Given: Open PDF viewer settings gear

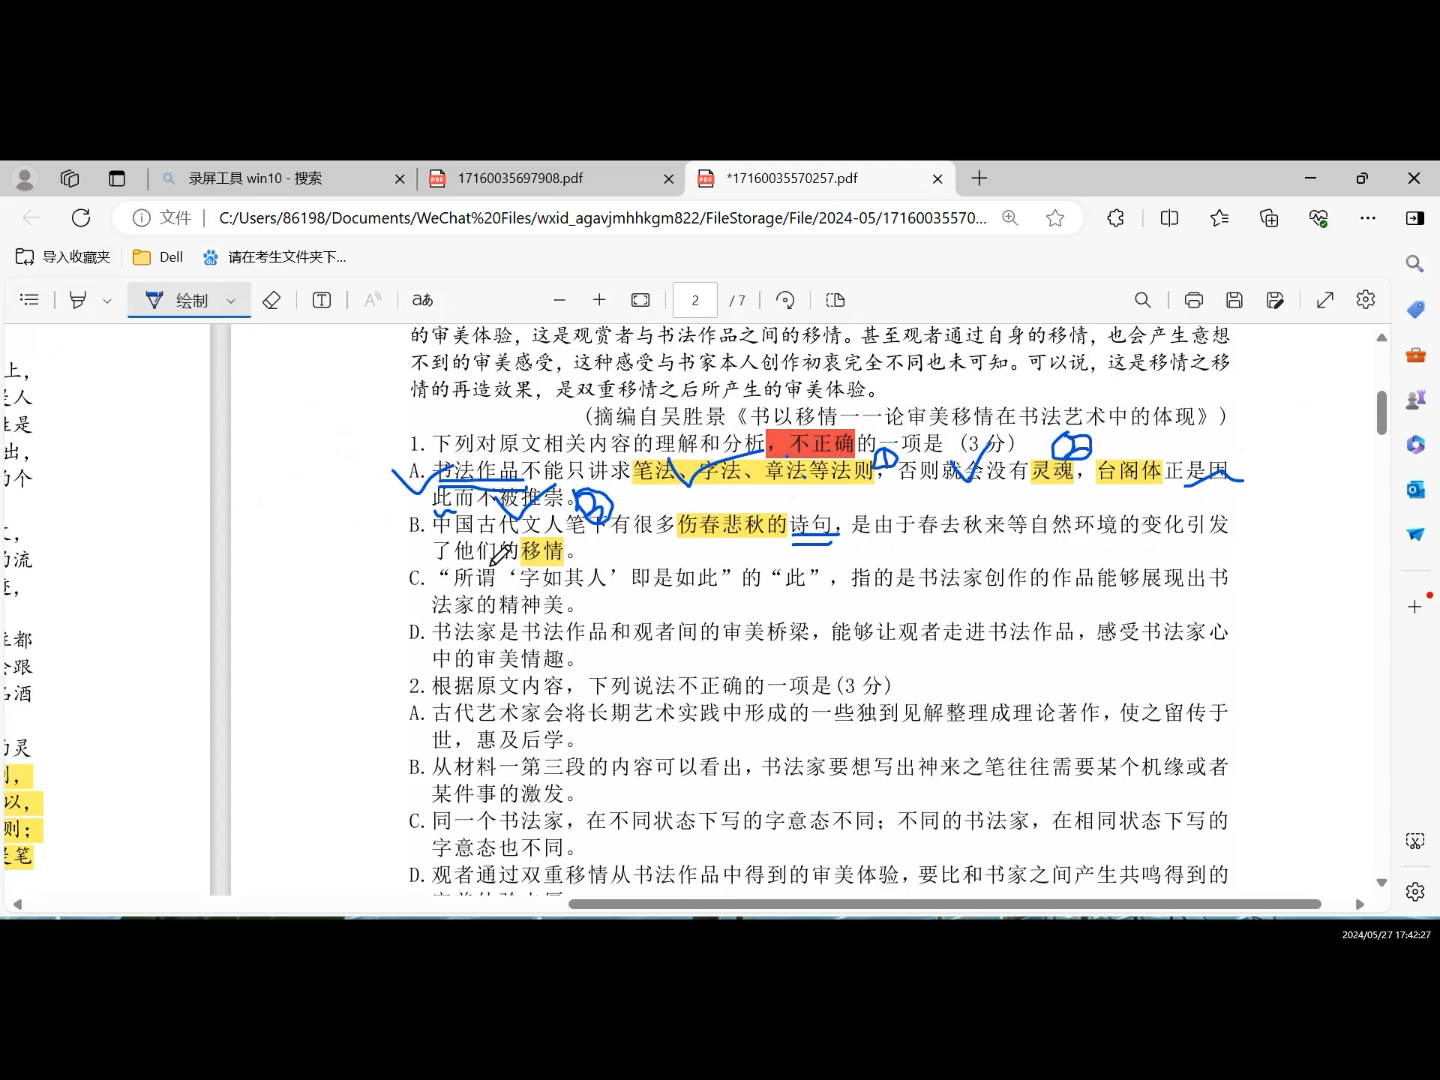Looking at the screenshot, I should coord(1366,299).
